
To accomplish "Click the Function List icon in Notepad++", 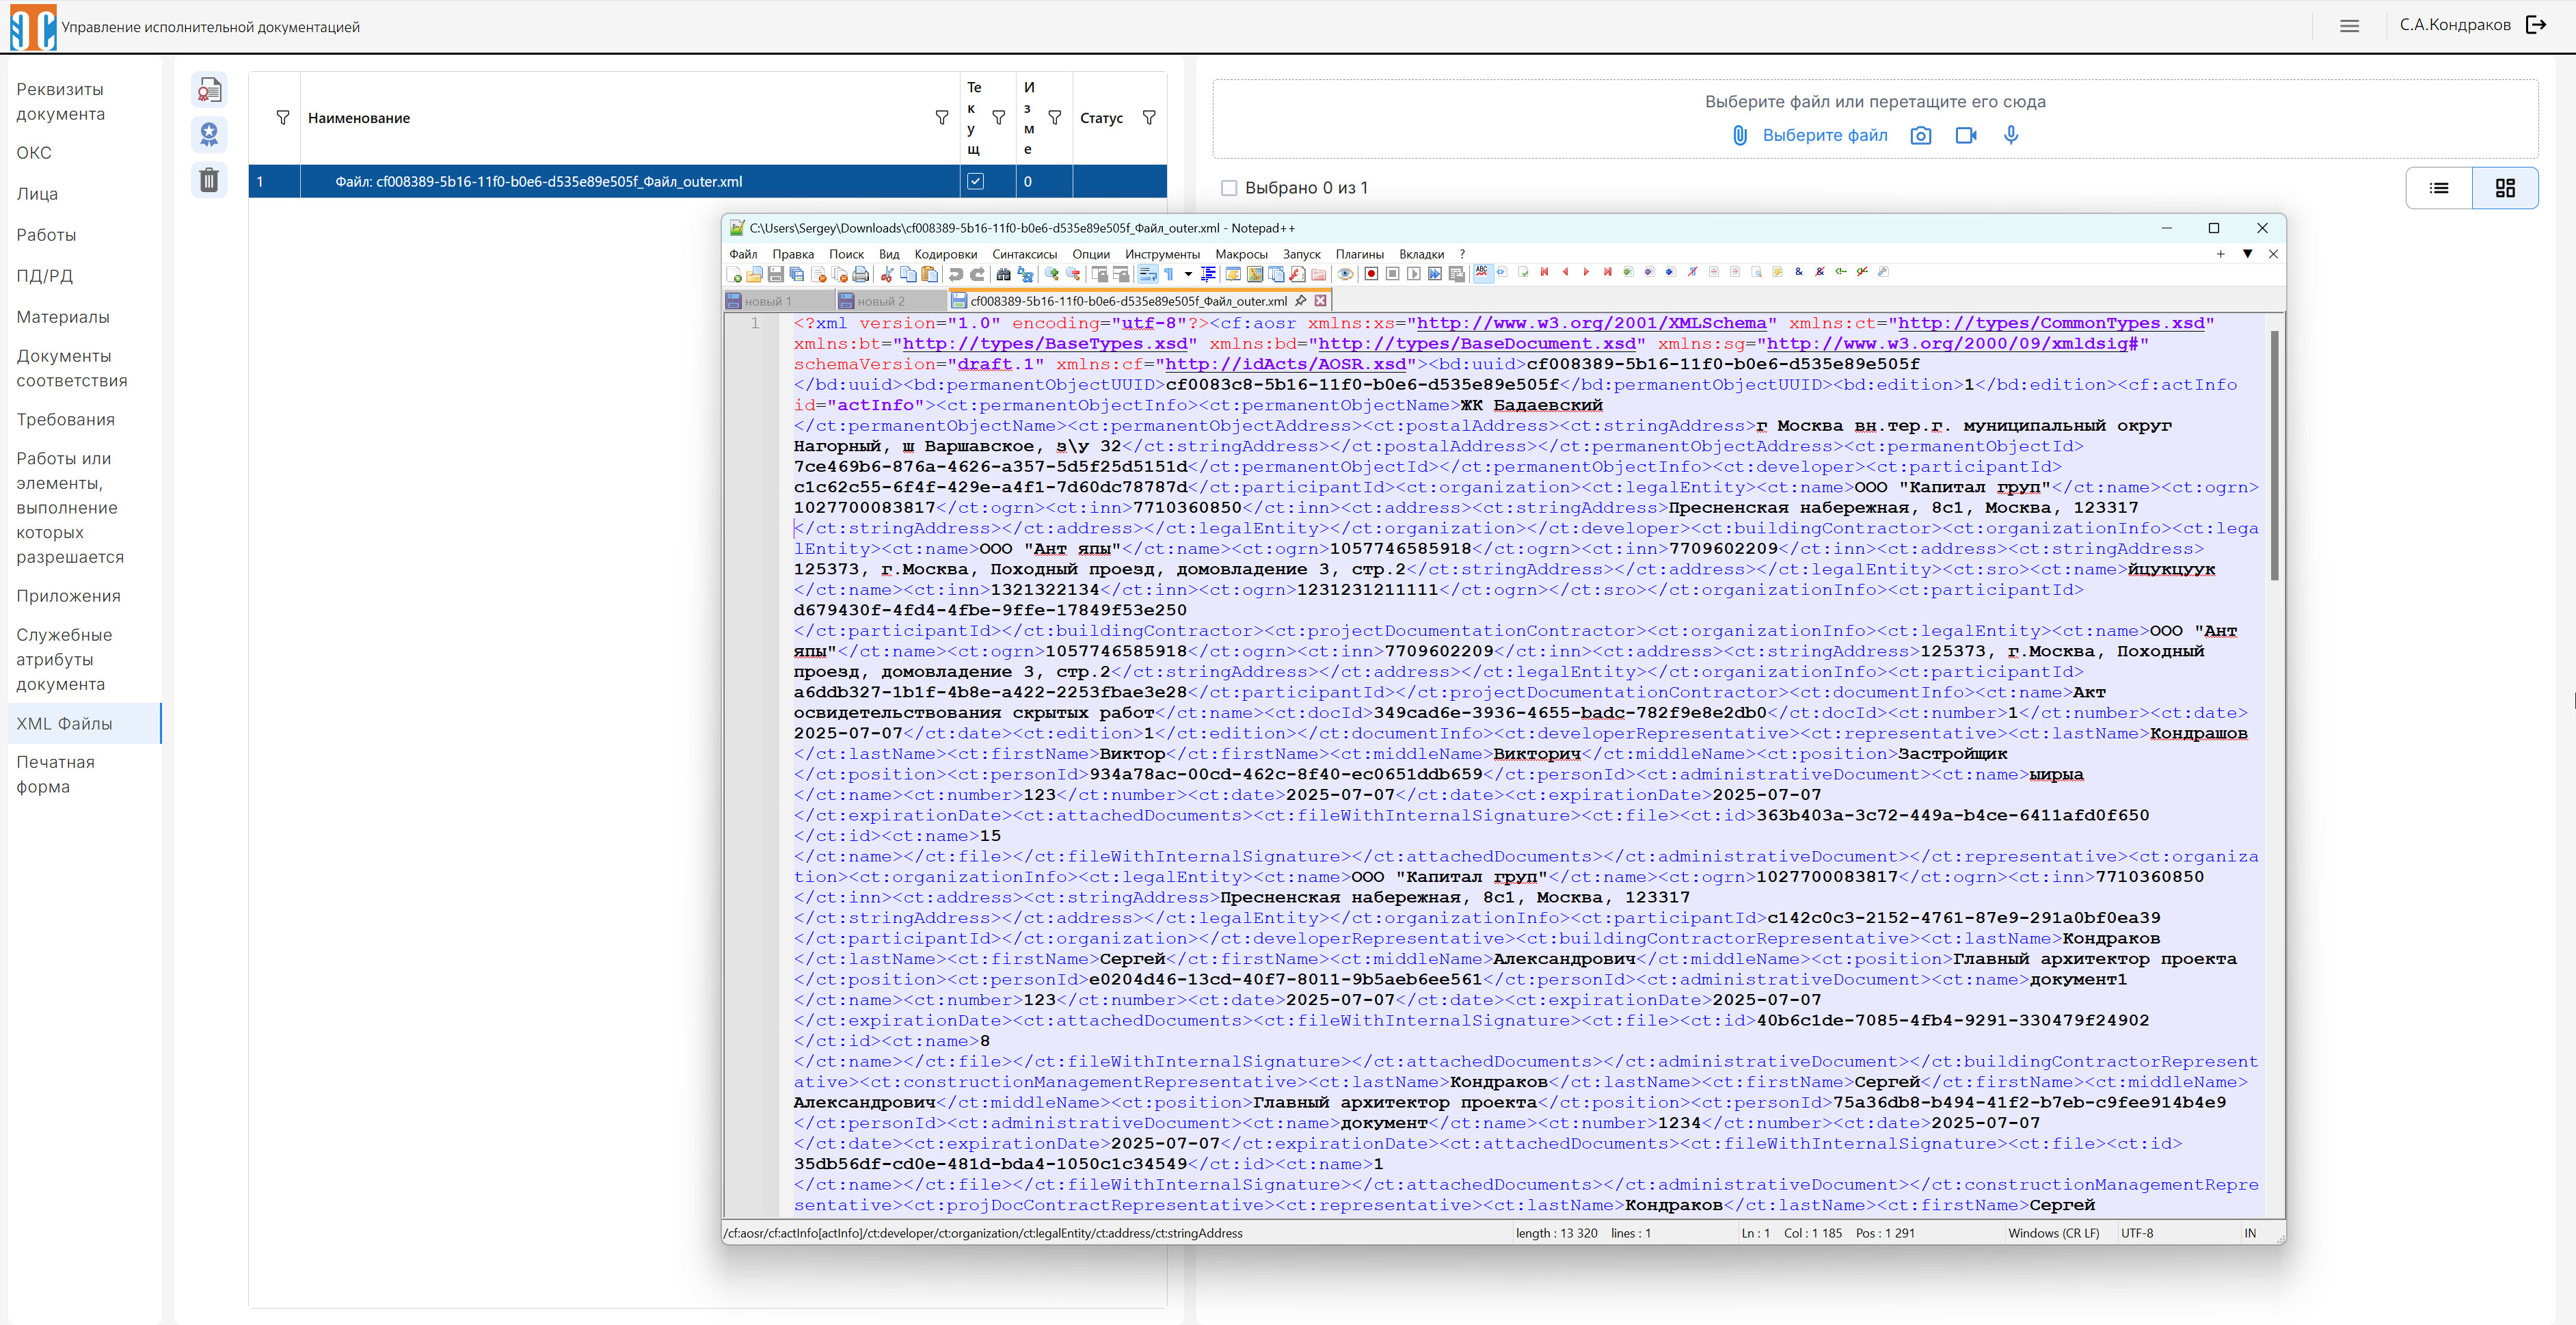I will point(1297,274).
